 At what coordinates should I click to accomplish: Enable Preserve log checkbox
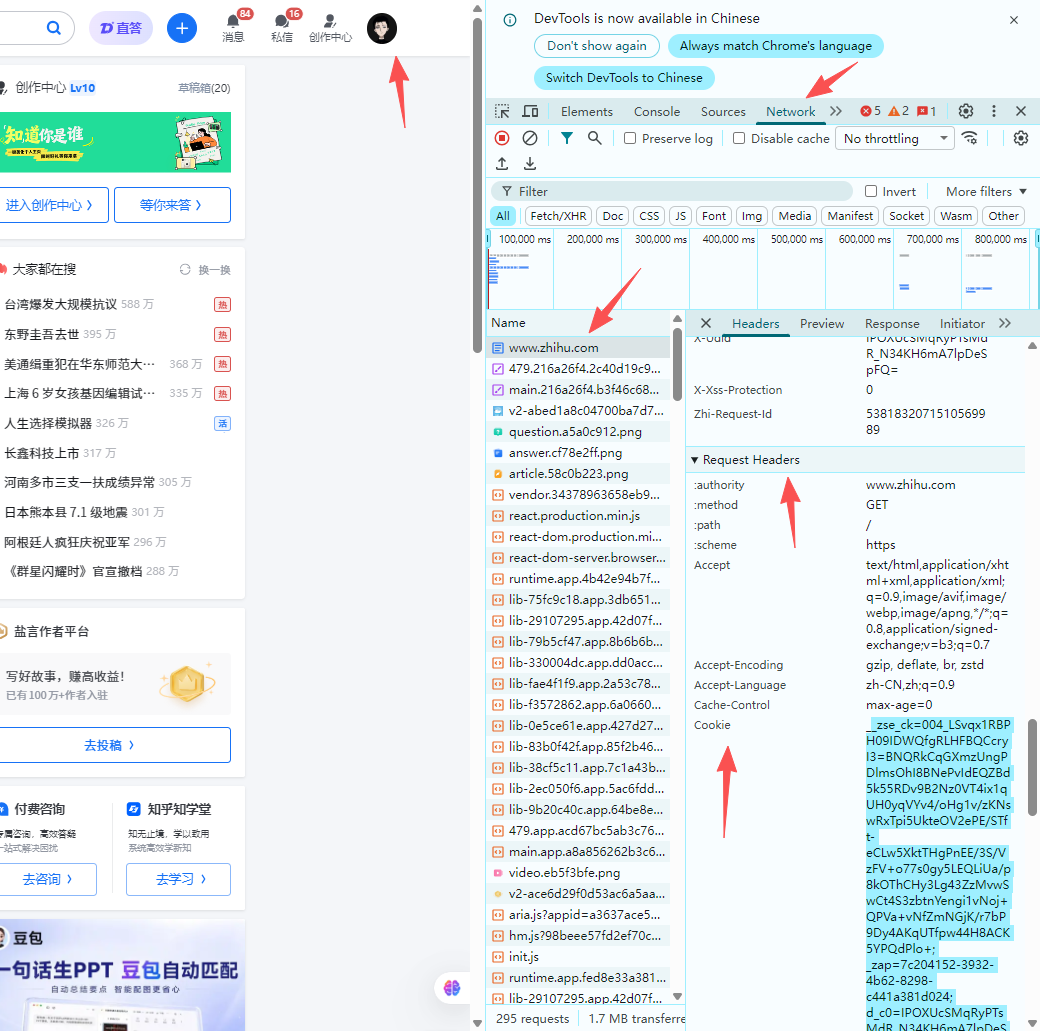click(x=630, y=138)
